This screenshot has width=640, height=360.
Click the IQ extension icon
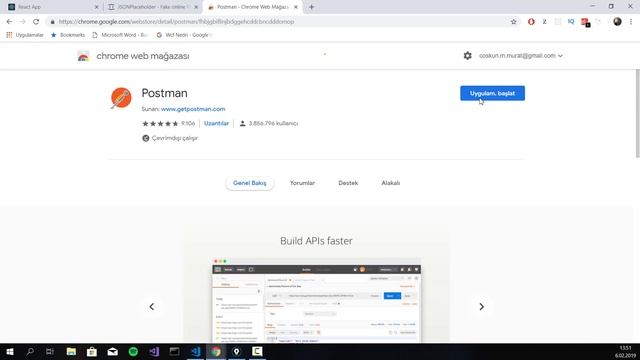coord(571,22)
